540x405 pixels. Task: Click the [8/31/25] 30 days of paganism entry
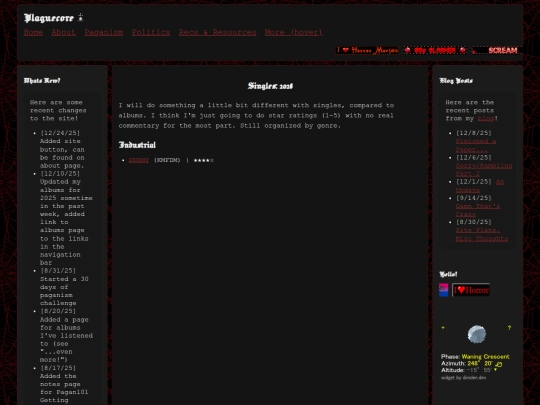click(64, 287)
